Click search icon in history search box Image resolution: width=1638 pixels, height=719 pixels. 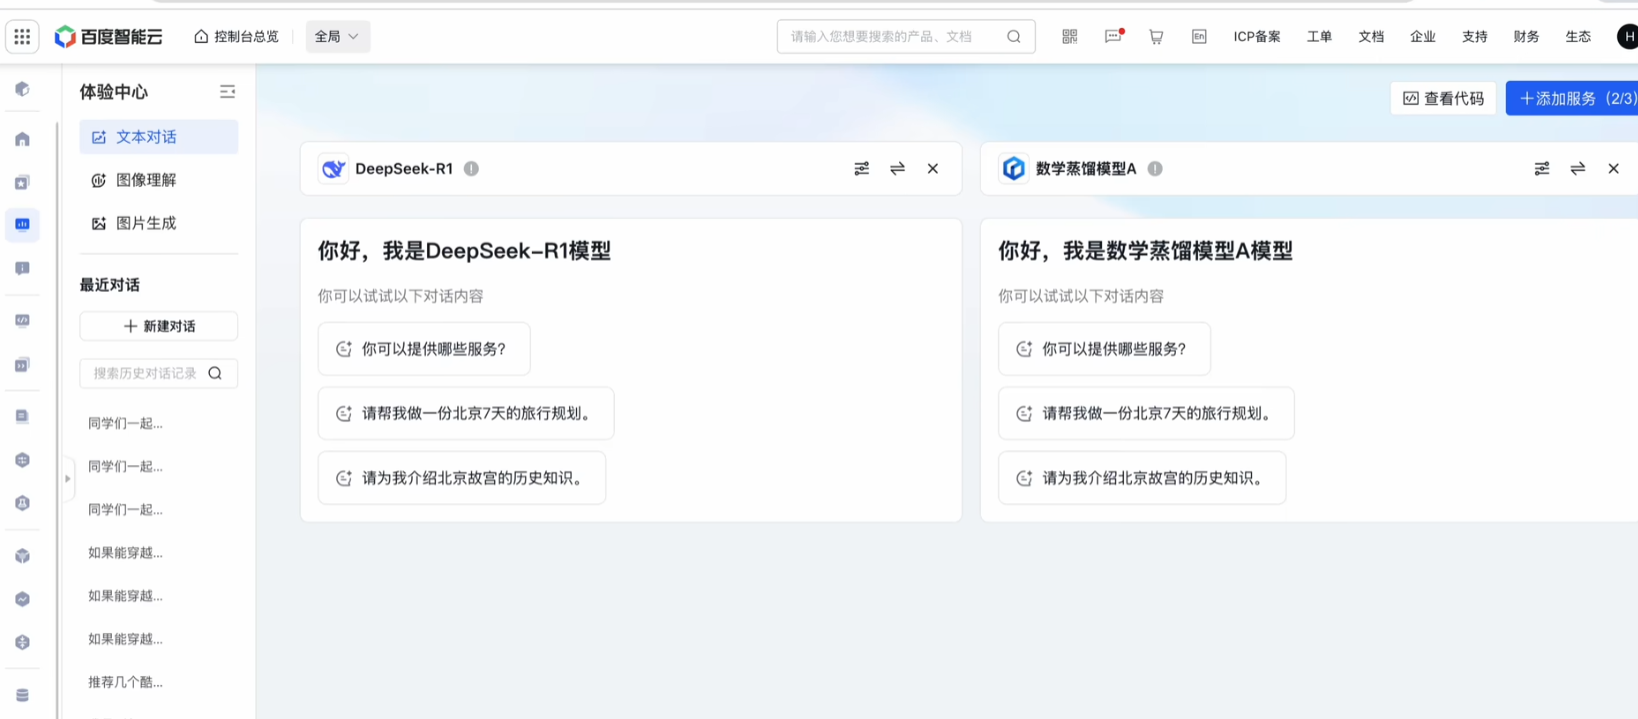pyautogui.click(x=215, y=373)
